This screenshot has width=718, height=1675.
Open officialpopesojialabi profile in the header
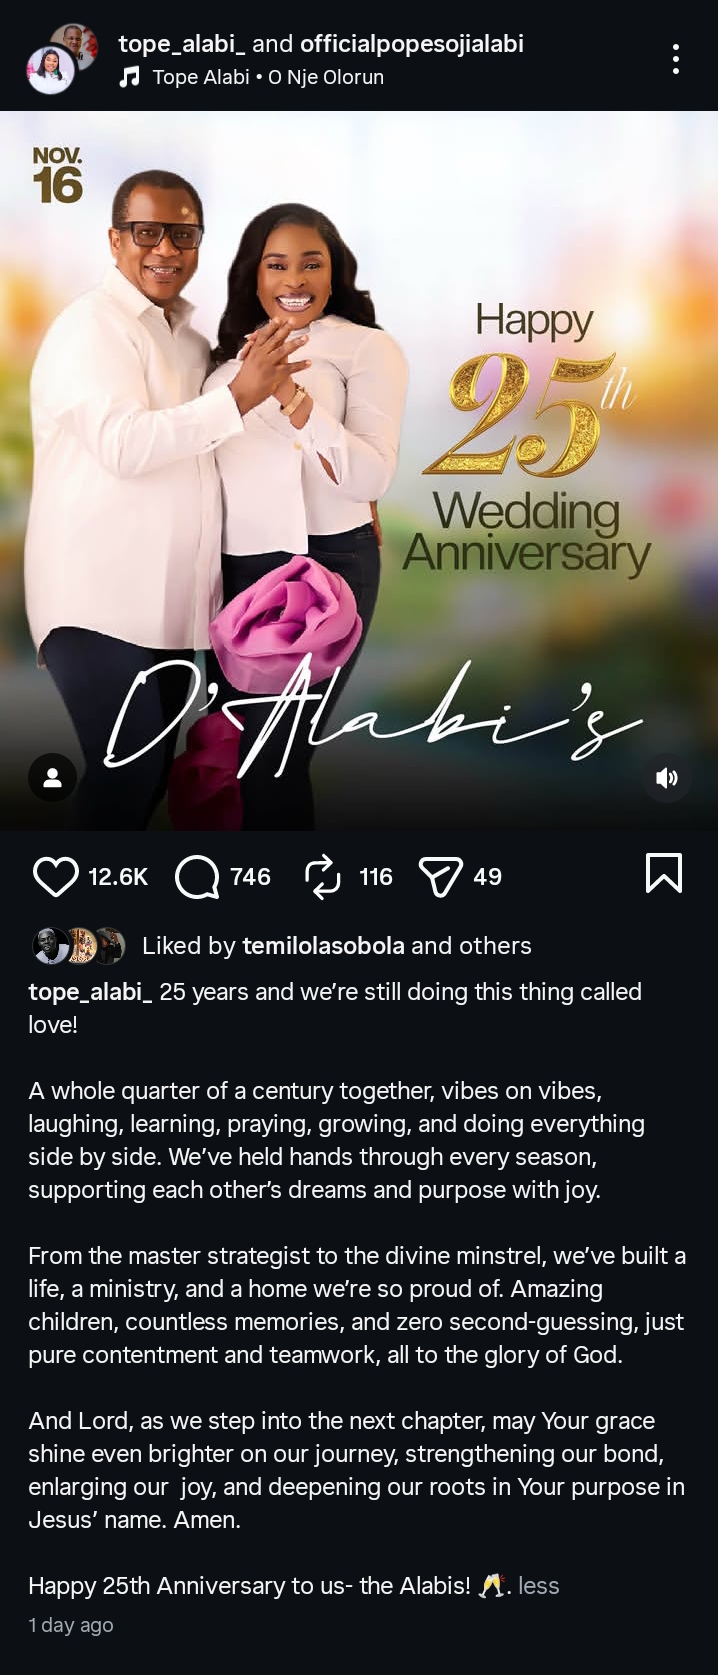[x=412, y=44]
